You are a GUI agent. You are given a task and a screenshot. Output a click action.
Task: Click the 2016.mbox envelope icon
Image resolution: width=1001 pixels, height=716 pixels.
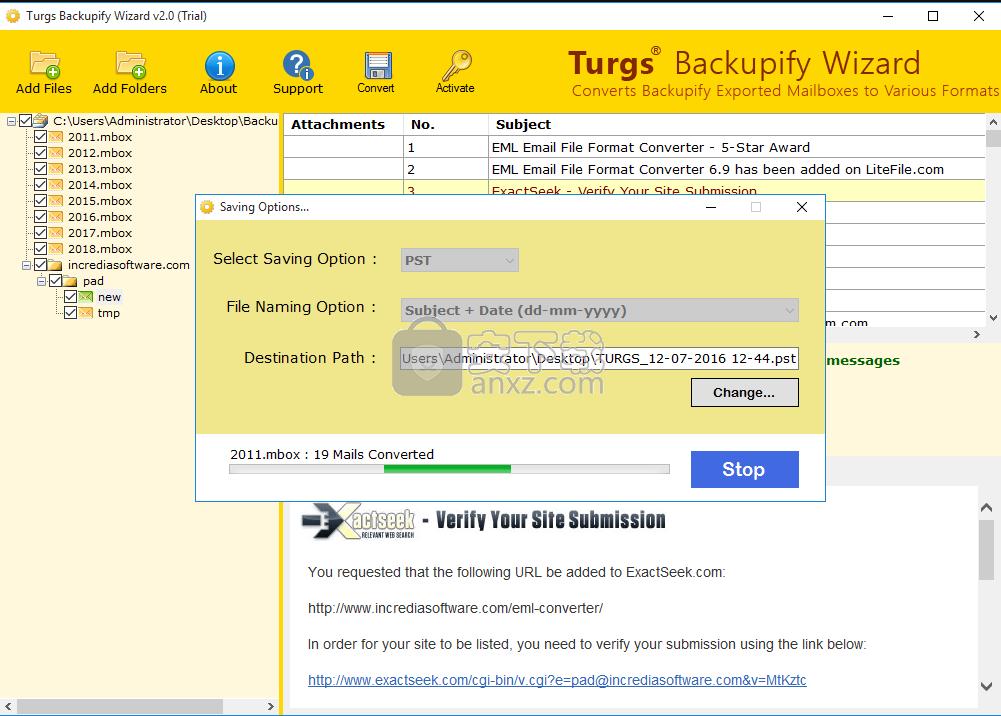coord(56,216)
